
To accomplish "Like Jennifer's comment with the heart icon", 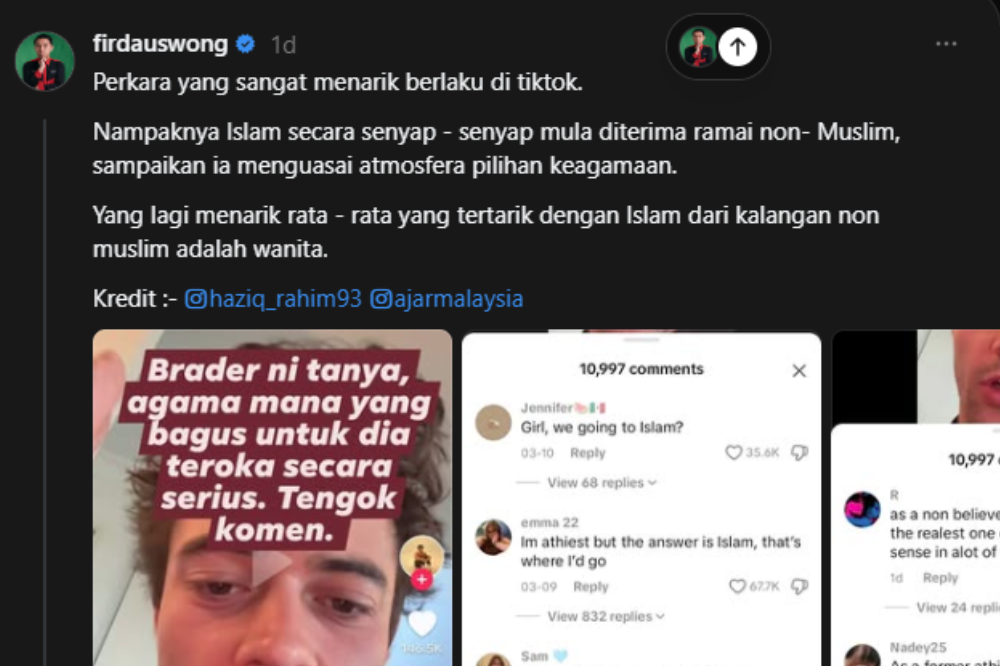I will point(733,452).
